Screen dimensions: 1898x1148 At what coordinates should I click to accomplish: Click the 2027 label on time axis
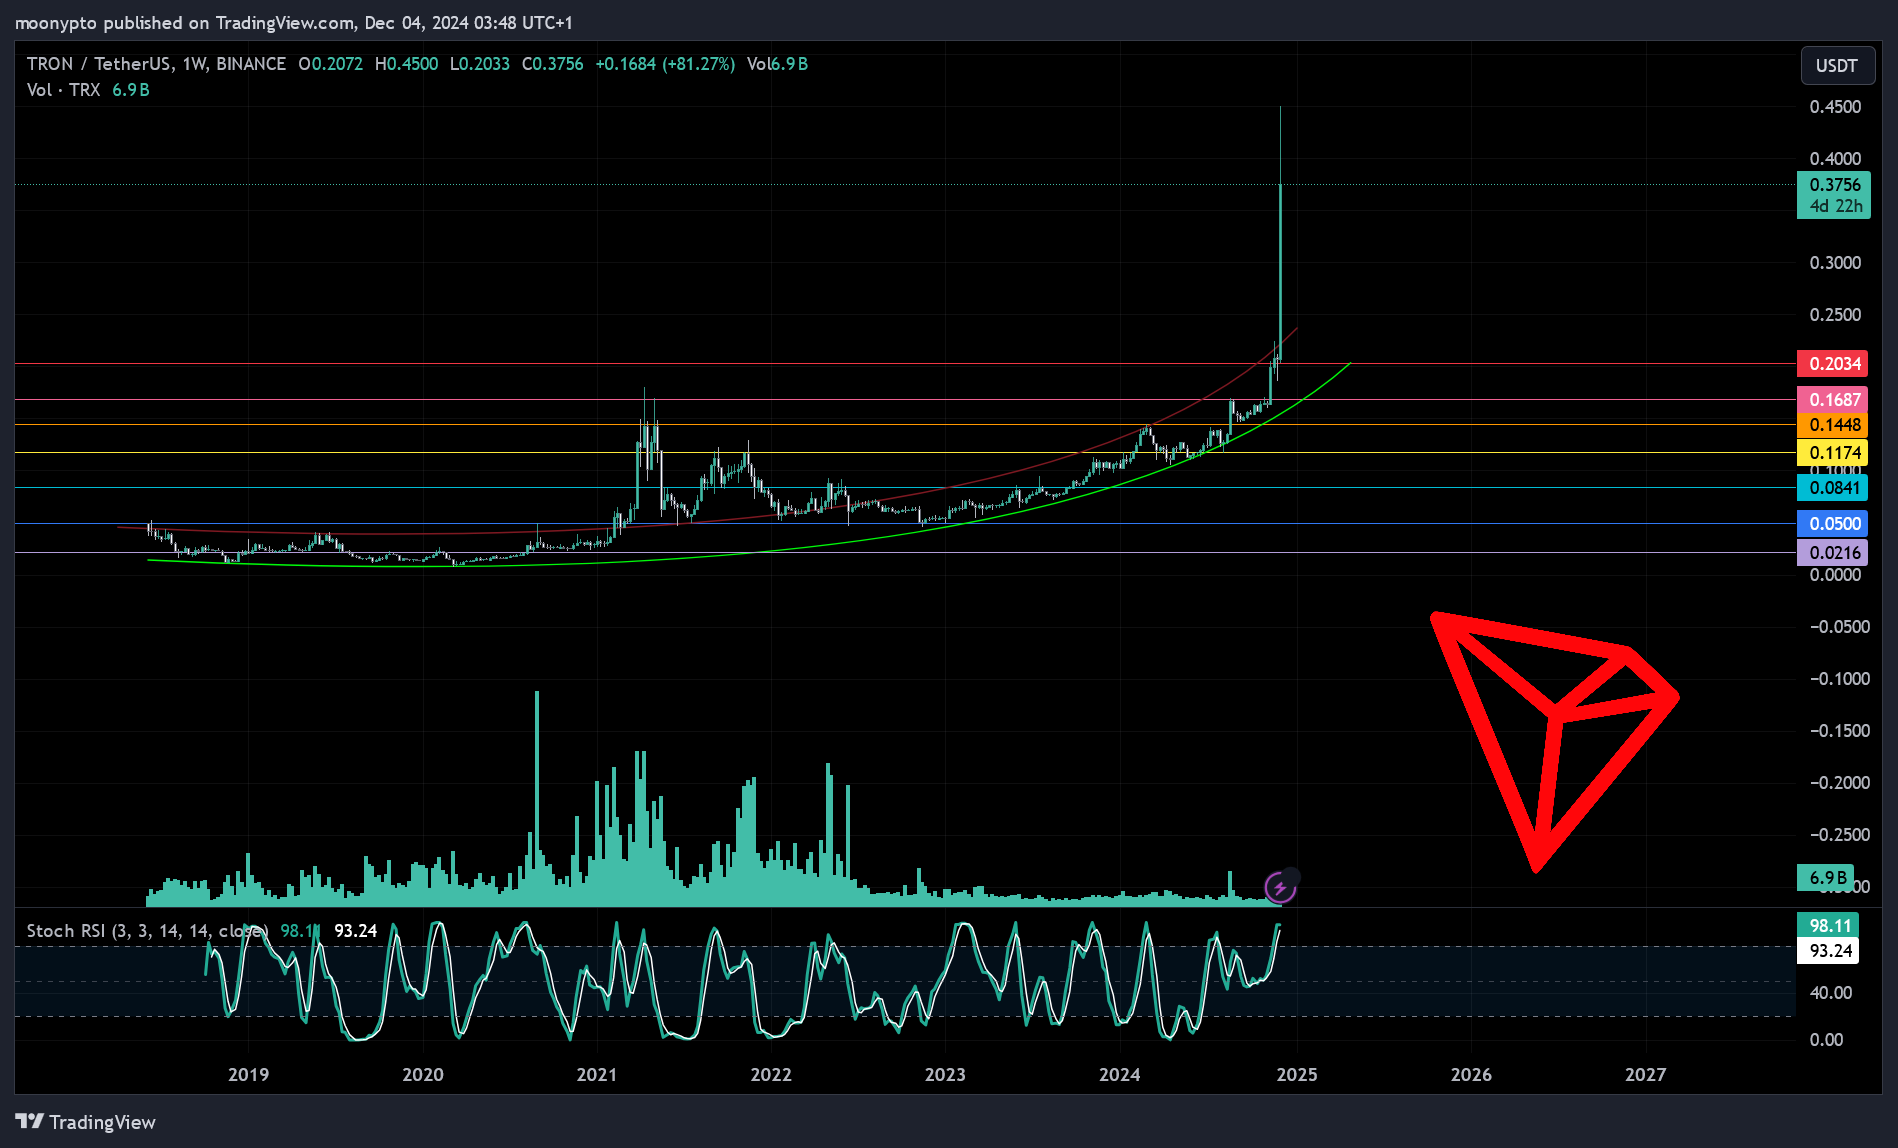point(1646,1075)
